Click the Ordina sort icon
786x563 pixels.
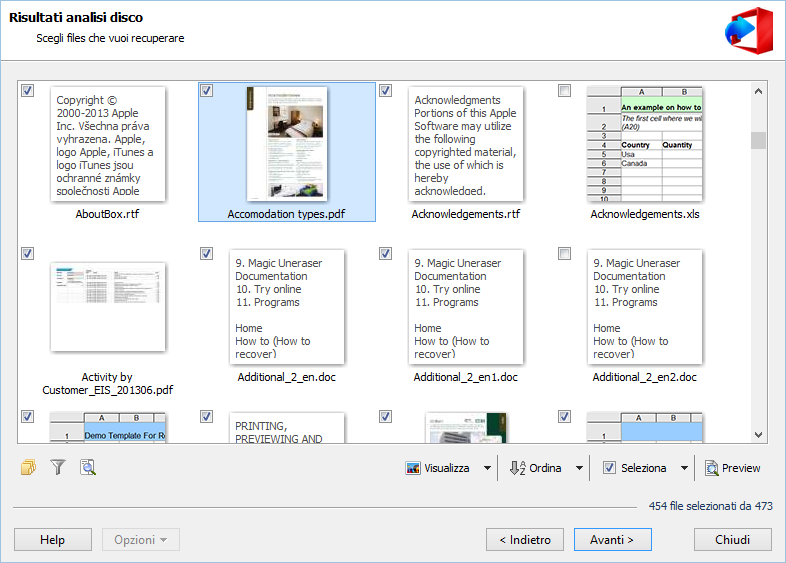[517, 468]
